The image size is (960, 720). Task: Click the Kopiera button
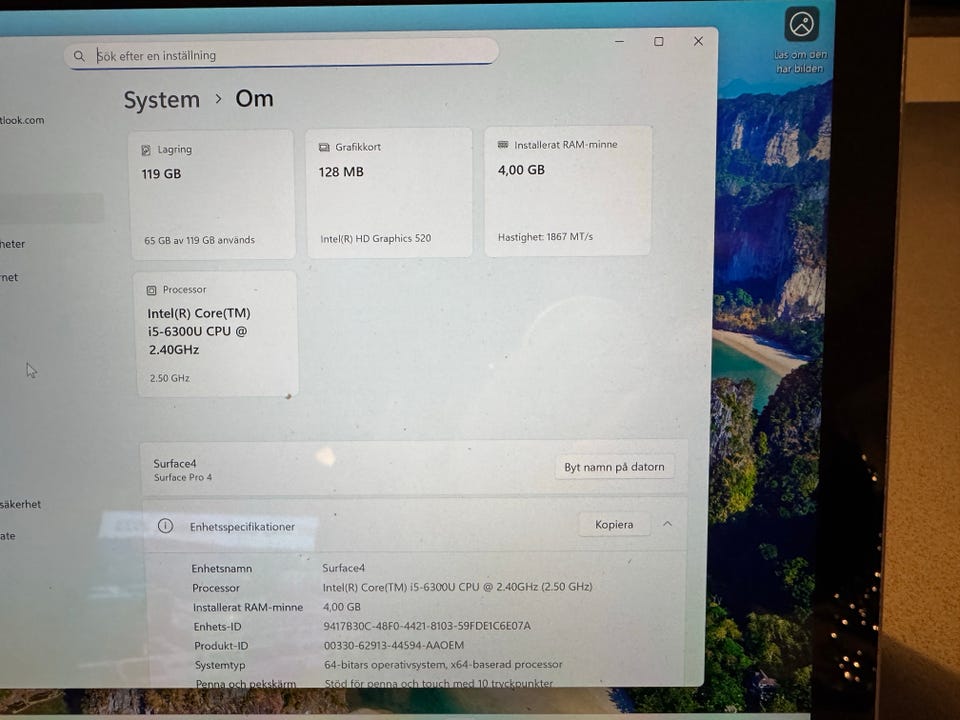click(x=614, y=525)
